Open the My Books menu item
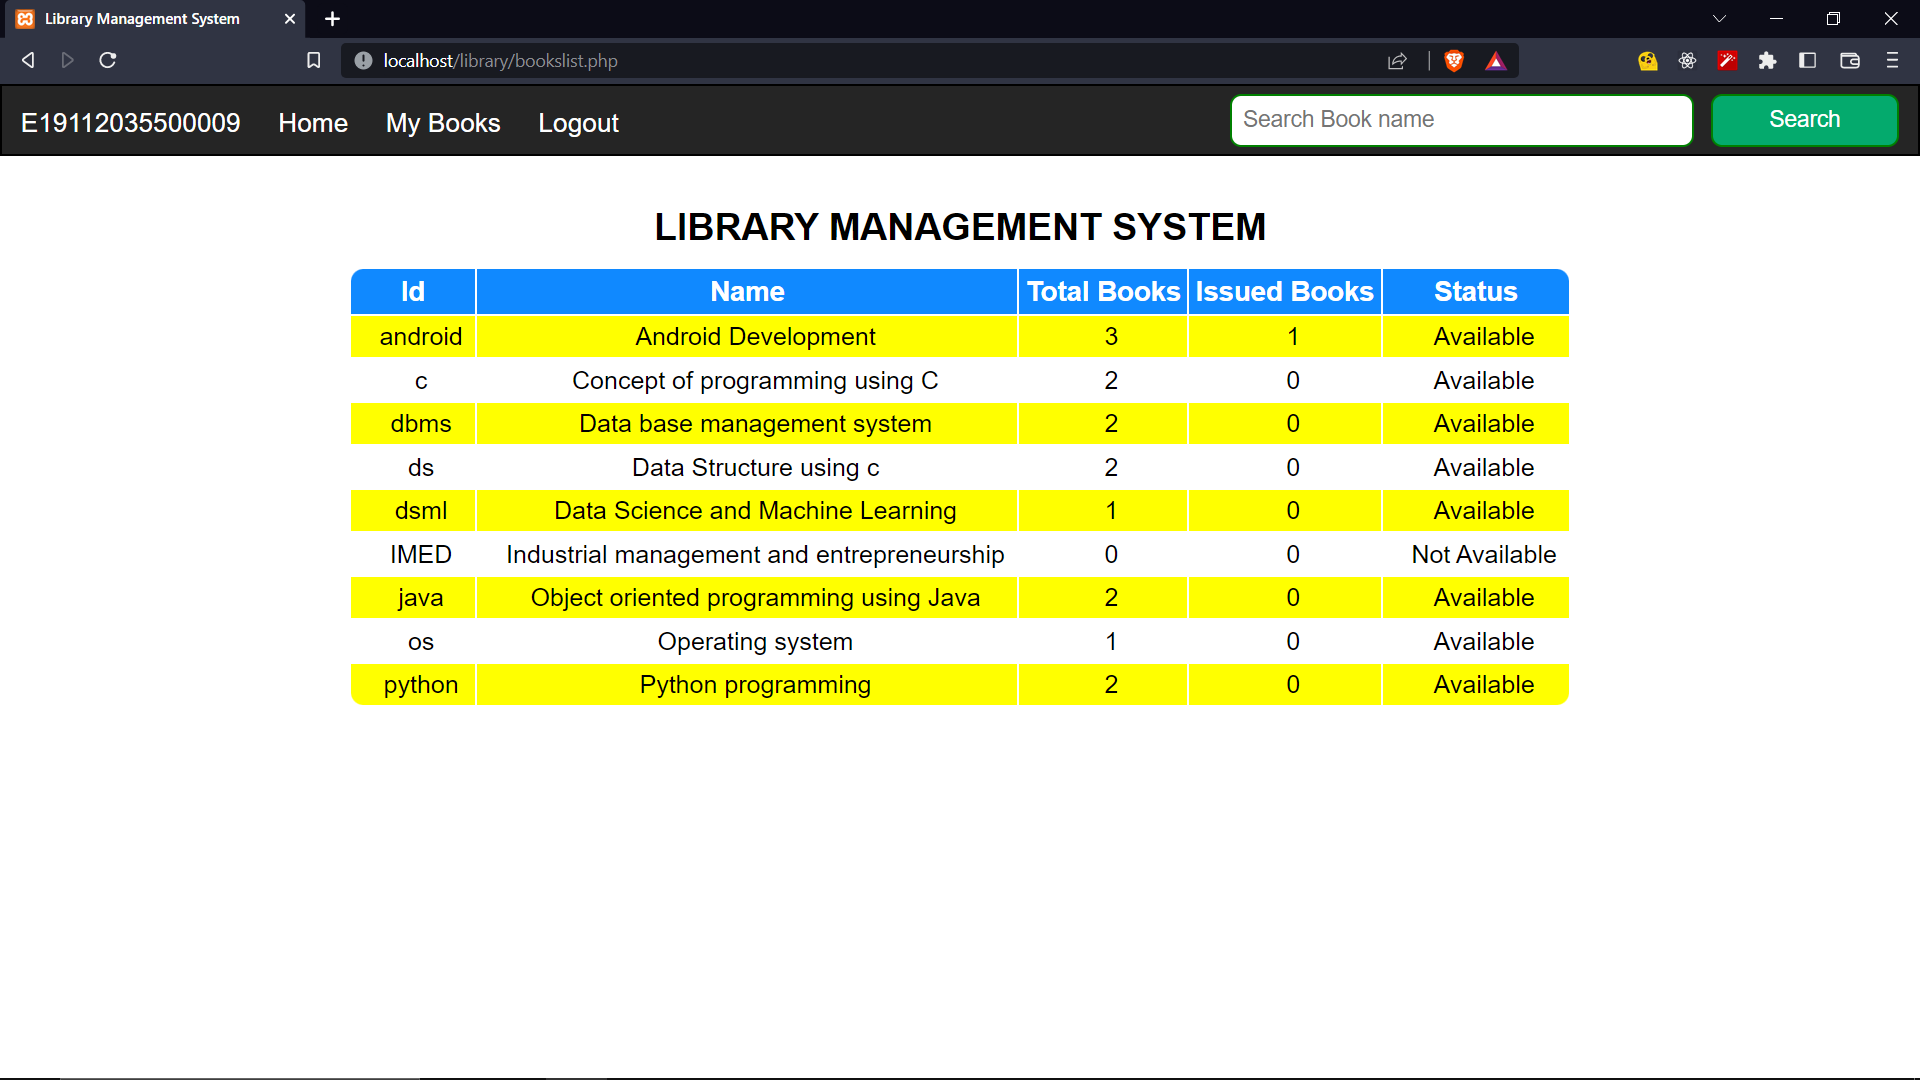Screen dimensions: 1920x1080 click(x=442, y=123)
